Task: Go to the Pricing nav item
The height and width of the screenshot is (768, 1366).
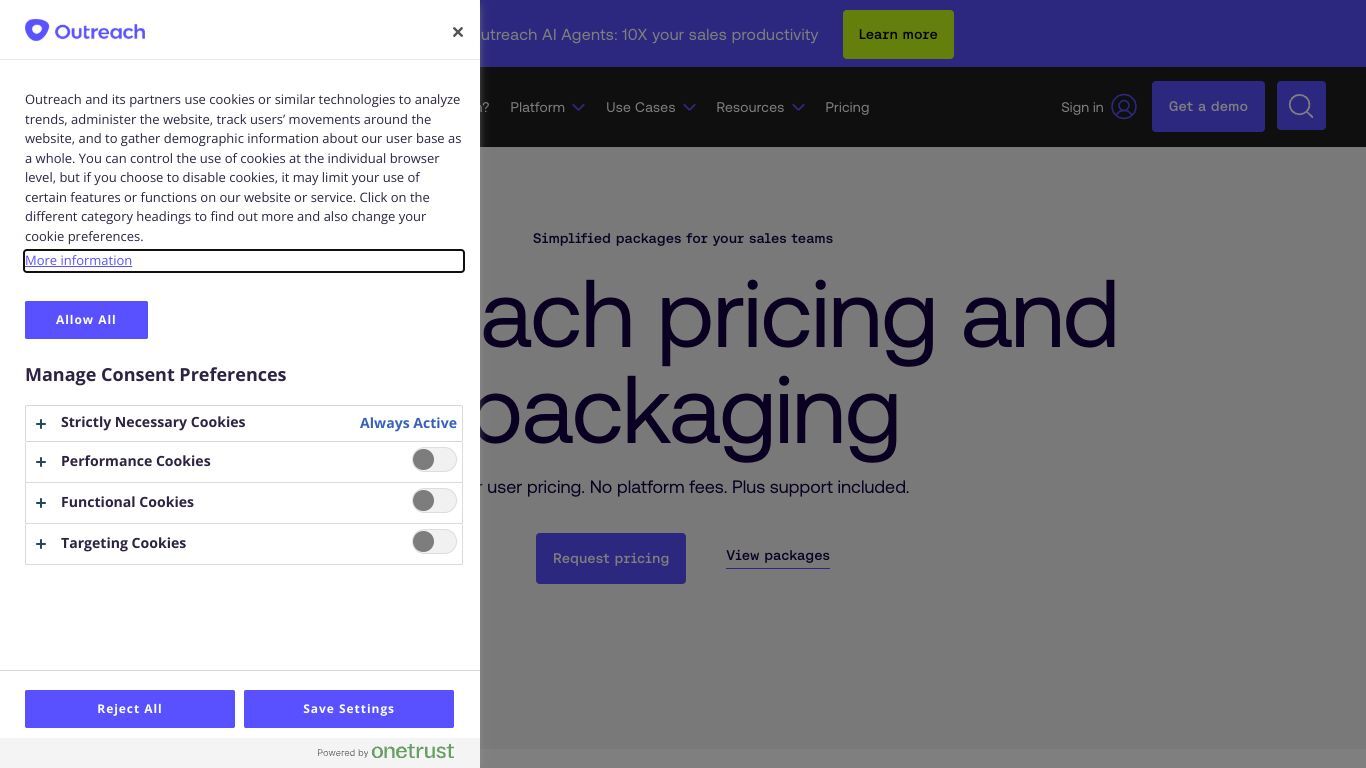Action: click(x=847, y=107)
